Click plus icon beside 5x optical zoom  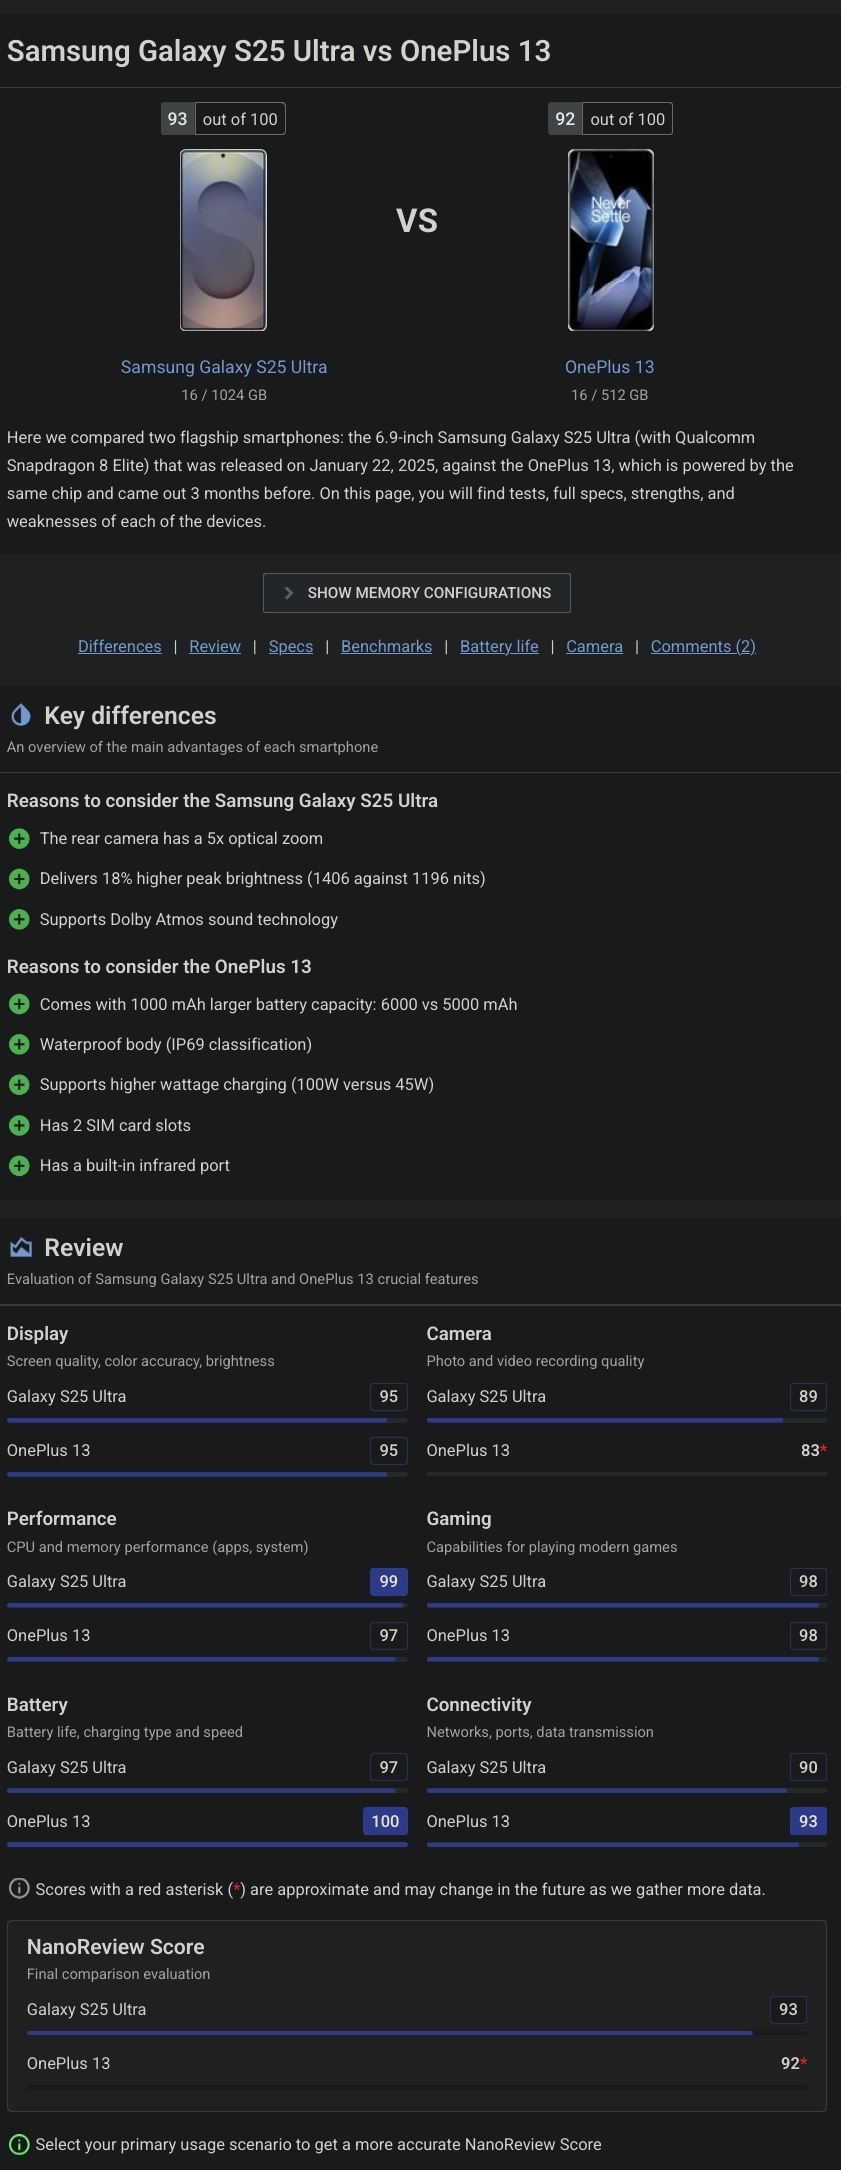coord(19,838)
